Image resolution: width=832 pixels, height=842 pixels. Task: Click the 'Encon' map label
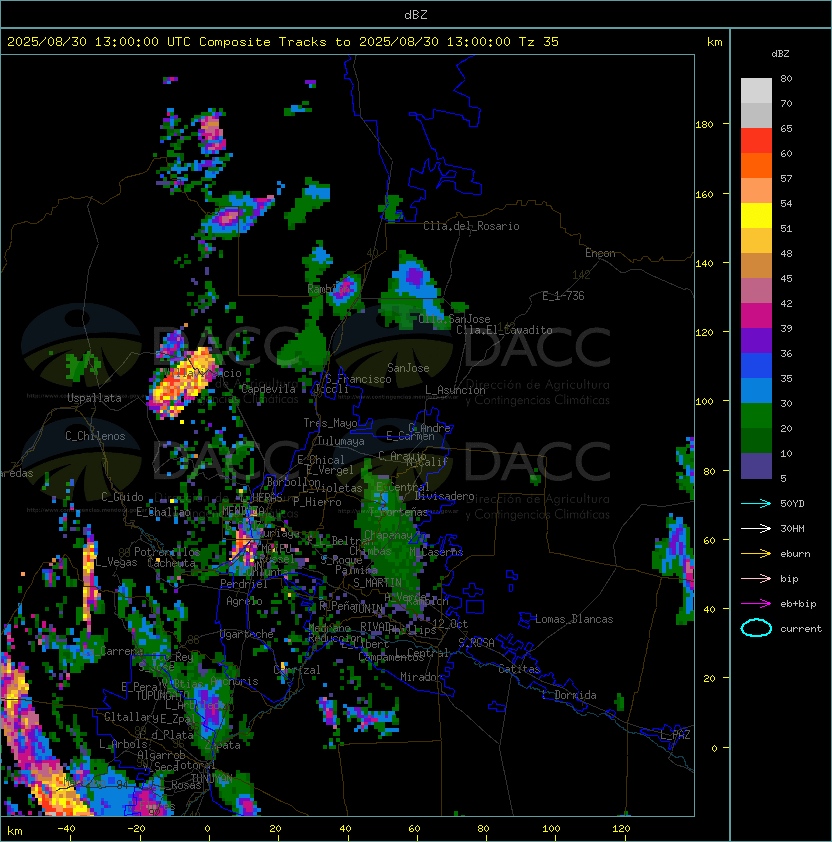(x=600, y=253)
